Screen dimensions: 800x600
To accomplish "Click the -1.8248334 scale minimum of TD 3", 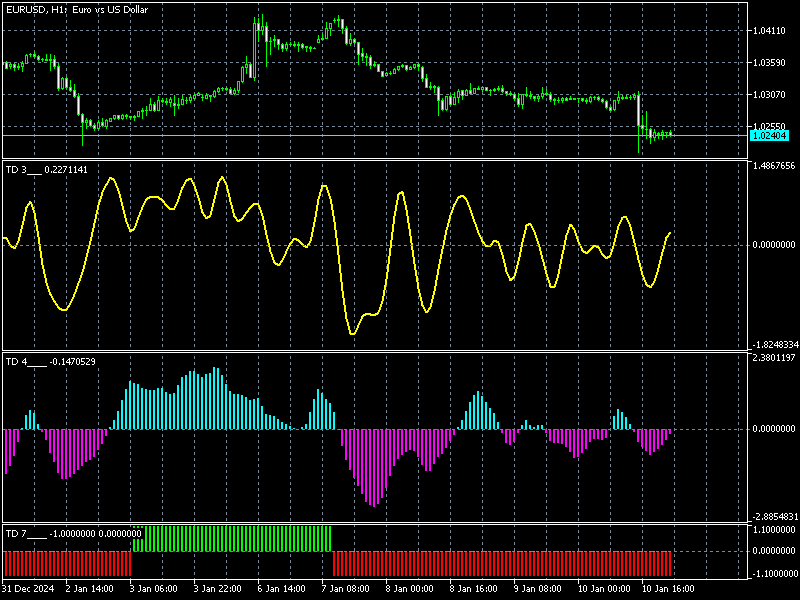I will pyautogui.click(x=774, y=345).
